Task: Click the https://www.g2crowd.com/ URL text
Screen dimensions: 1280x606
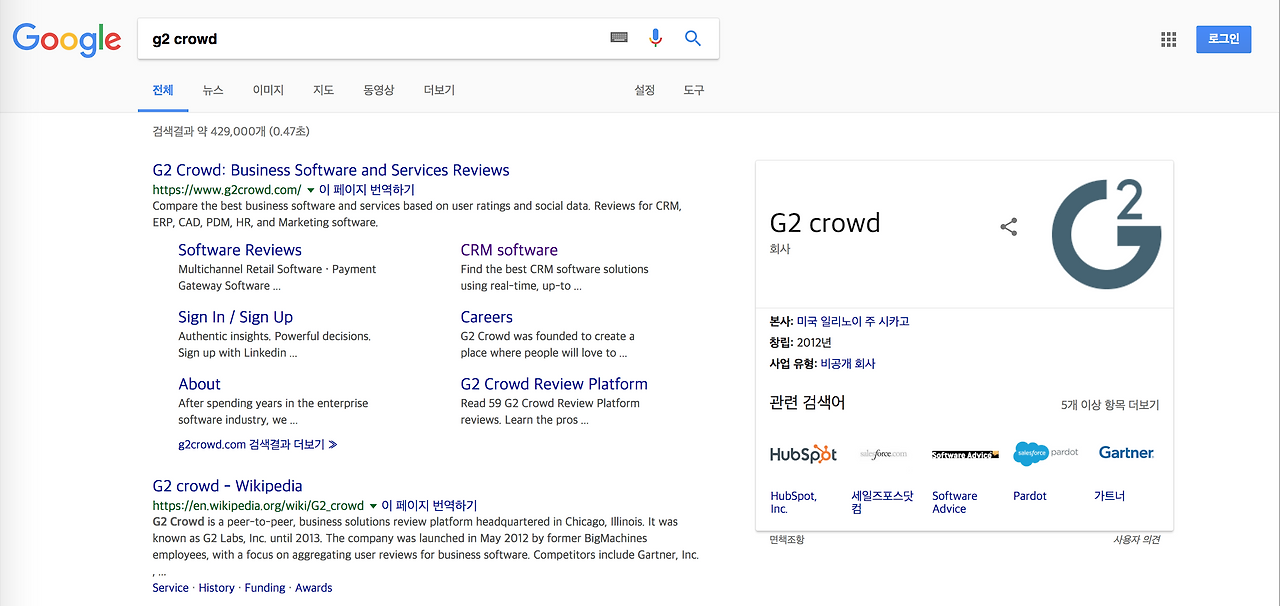Action: click(227, 190)
